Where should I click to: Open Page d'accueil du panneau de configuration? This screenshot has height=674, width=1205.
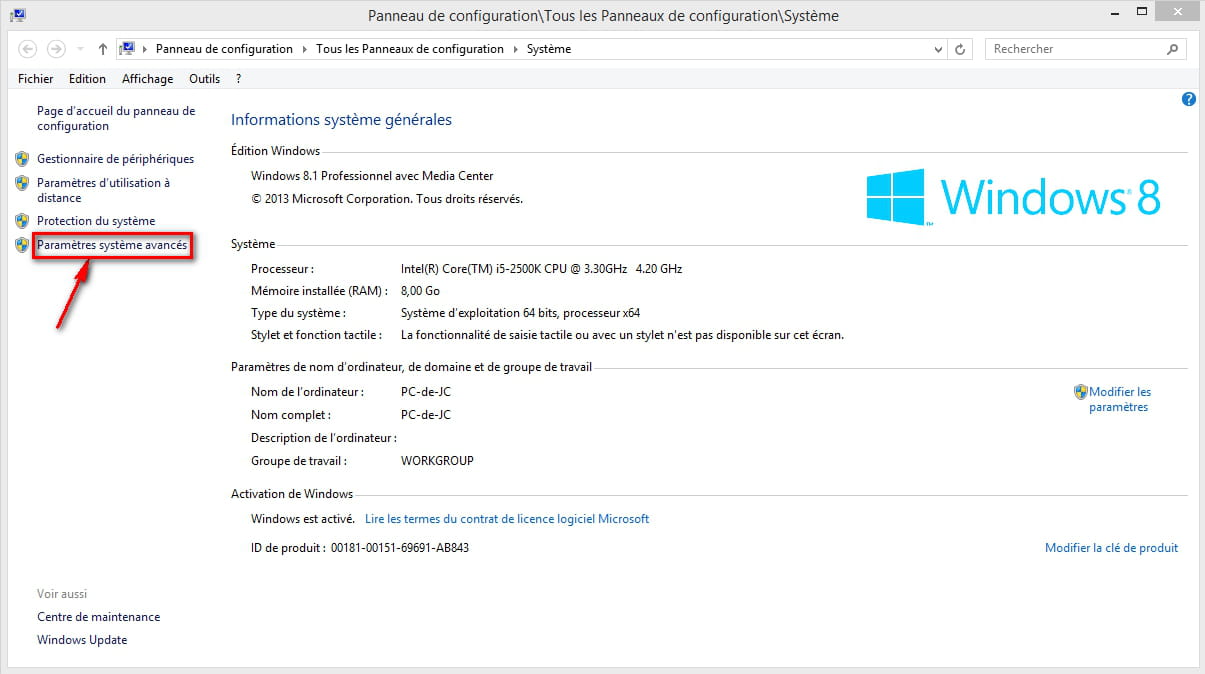tap(116, 119)
